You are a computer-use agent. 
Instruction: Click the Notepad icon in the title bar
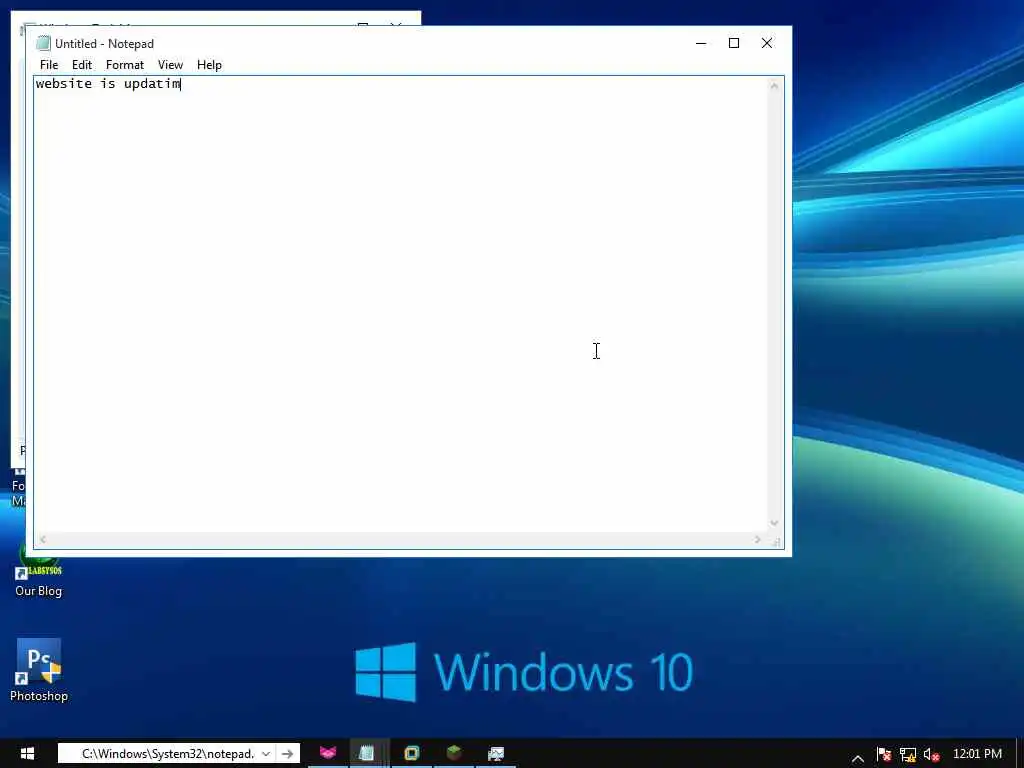point(43,44)
